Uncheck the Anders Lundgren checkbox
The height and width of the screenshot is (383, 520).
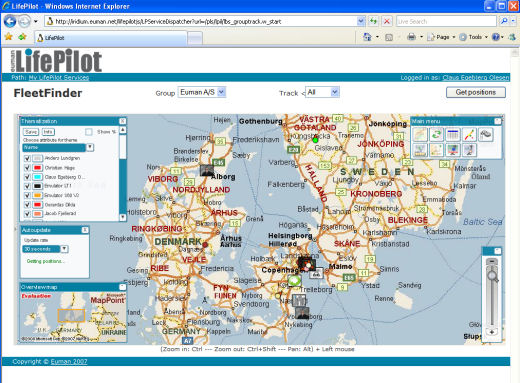(x=27, y=158)
